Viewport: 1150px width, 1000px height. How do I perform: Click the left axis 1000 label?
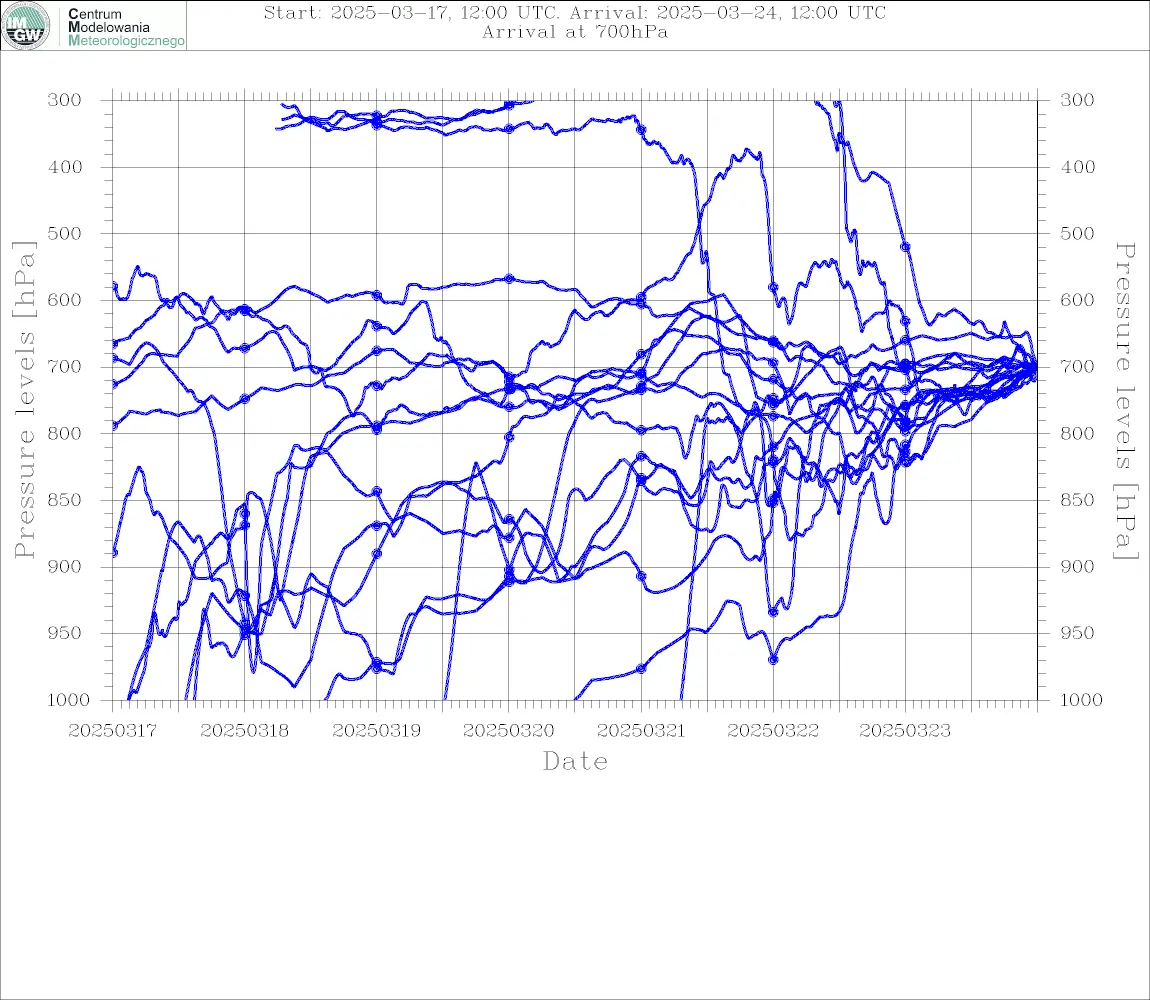(x=68, y=700)
